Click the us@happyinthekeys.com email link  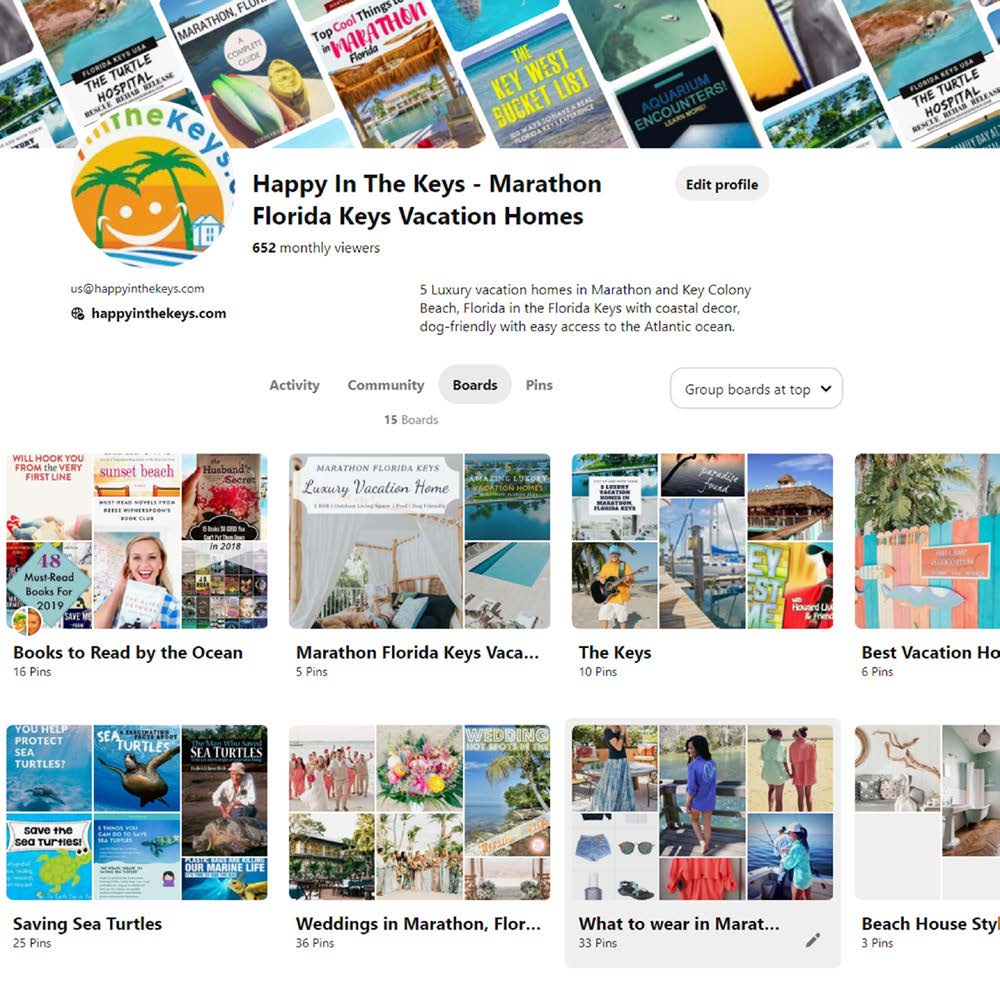tap(137, 288)
